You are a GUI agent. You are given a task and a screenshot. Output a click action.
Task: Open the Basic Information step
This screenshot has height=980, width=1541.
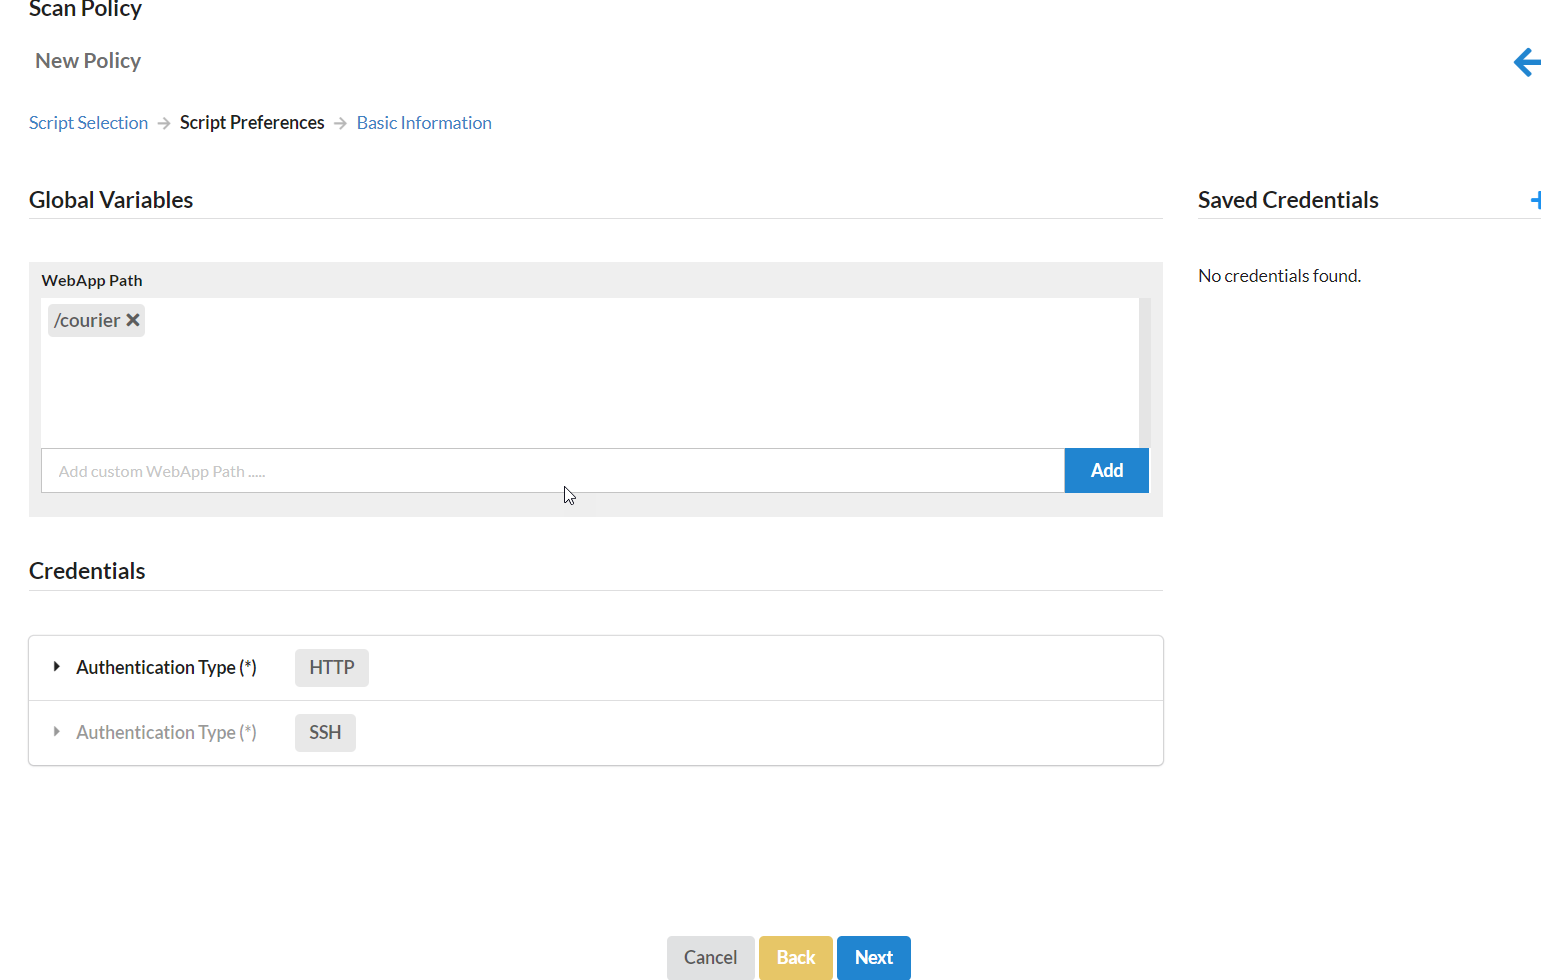pos(424,123)
